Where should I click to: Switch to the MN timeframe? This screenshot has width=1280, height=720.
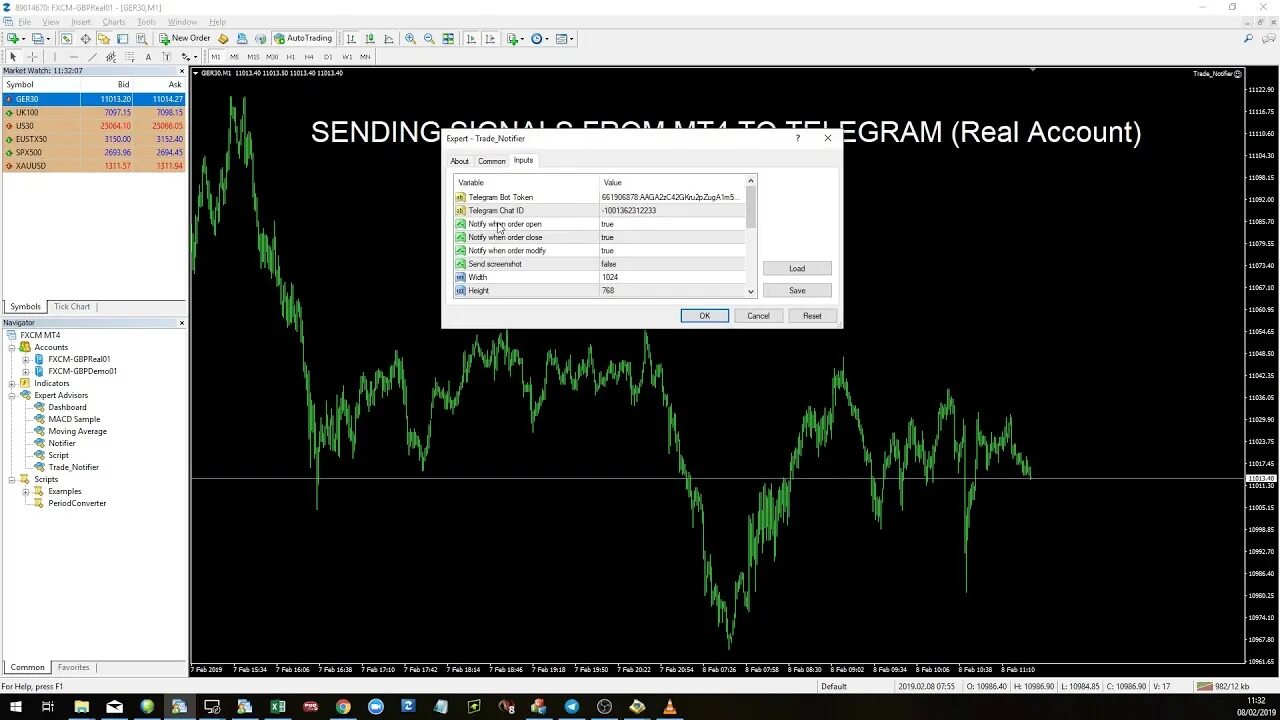coord(365,56)
